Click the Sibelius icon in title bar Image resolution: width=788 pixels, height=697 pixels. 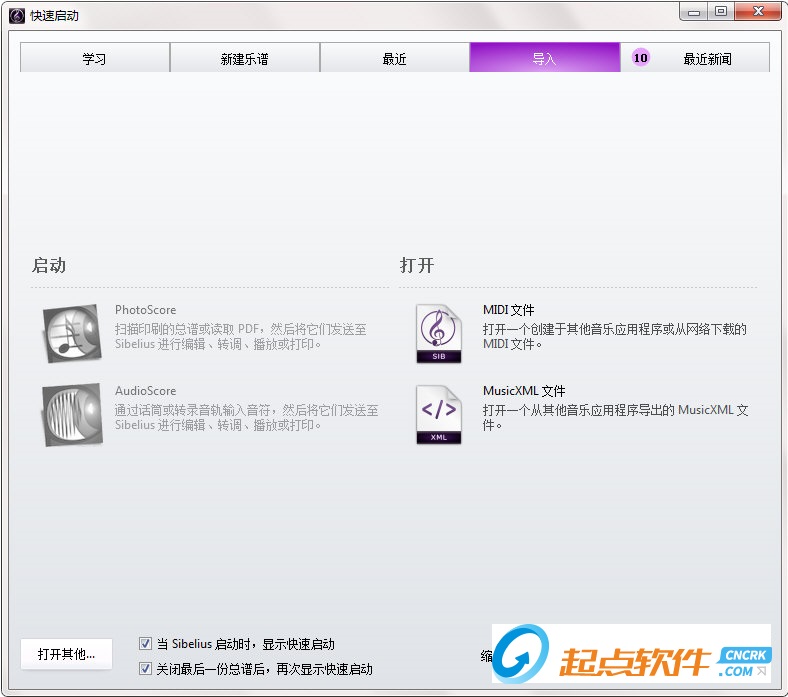pos(17,16)
